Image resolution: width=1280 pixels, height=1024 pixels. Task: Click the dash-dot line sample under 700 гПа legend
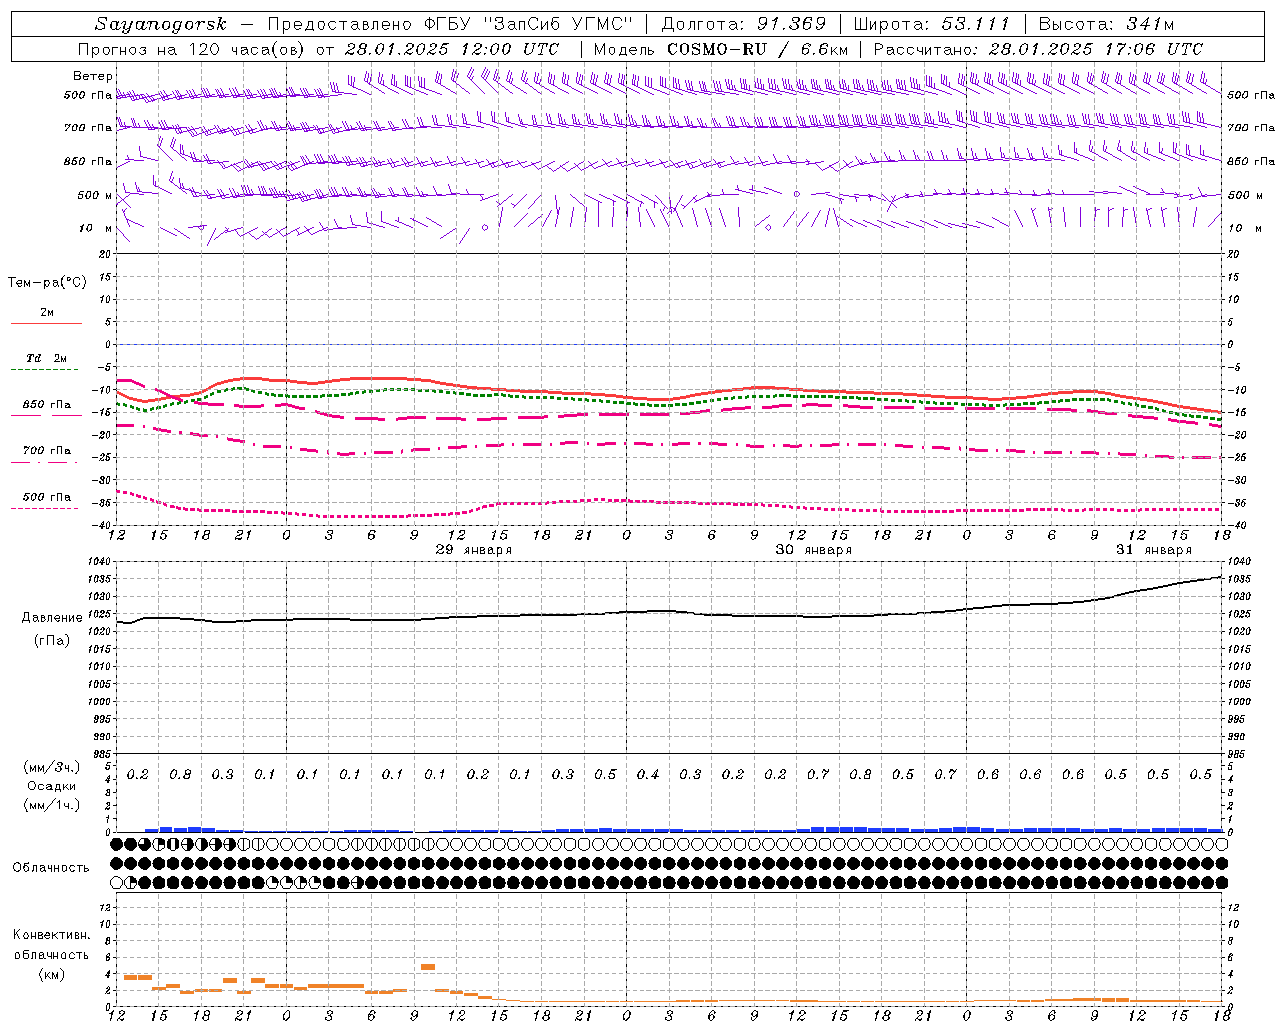pos(45,463)
